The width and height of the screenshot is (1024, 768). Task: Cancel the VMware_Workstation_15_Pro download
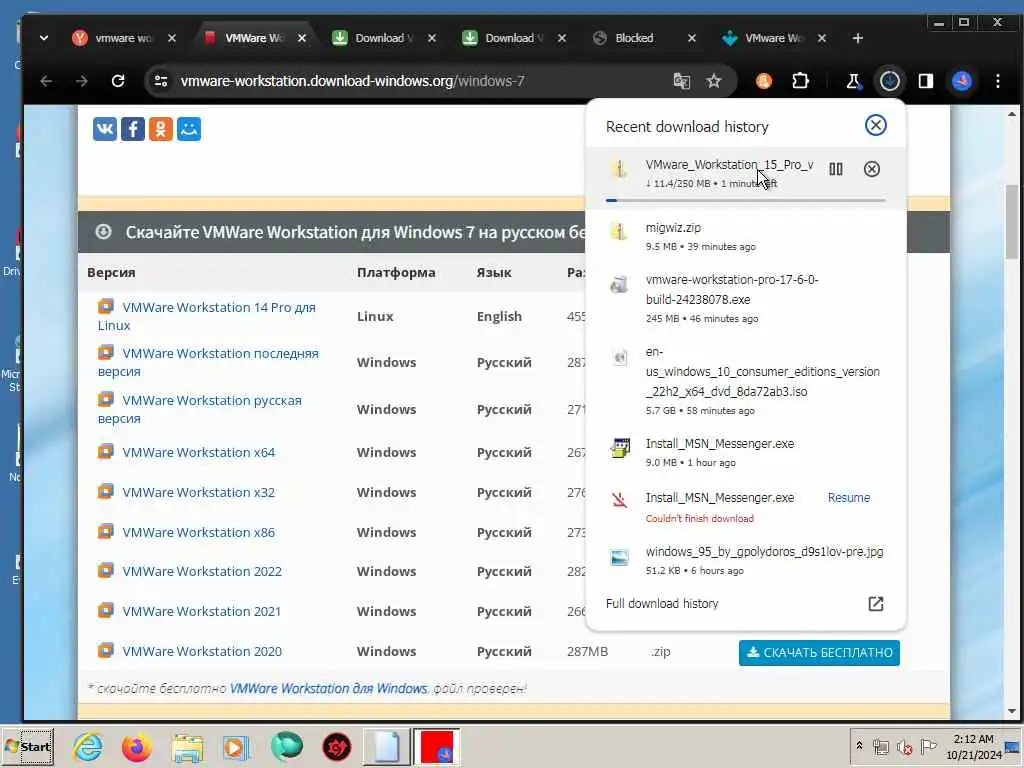(871, 169)
